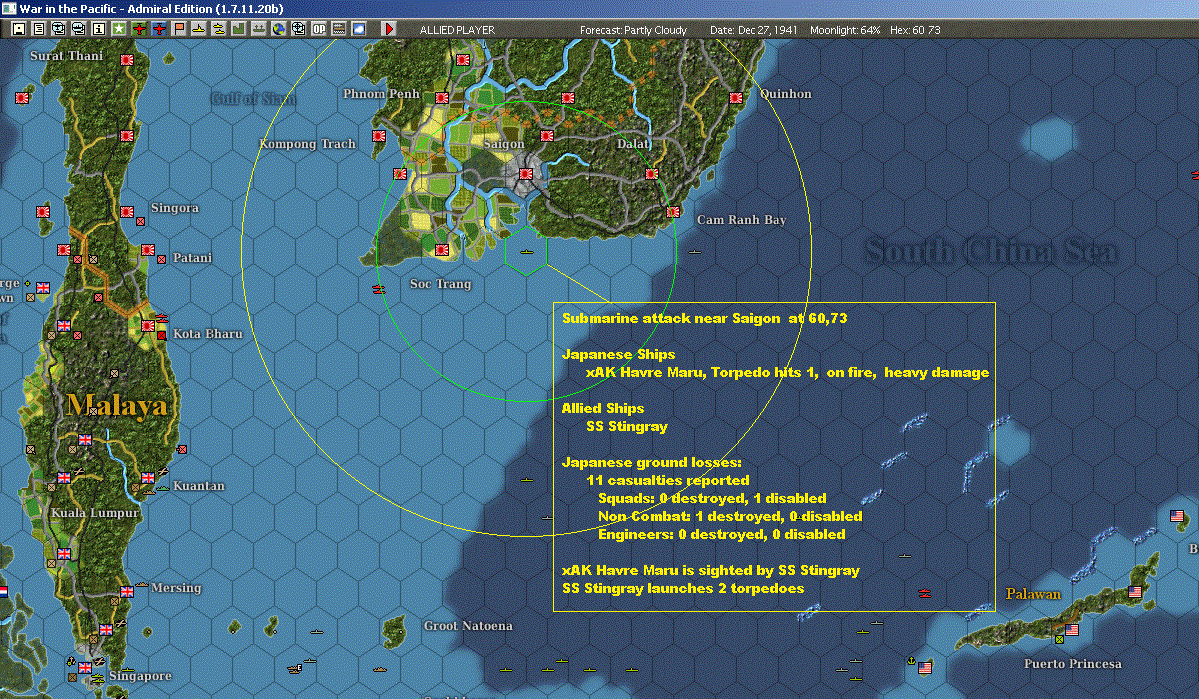Image resolution: width=1199 pixels, height=699 pixels.
Task: Click the red plane on blue background icon
Action: (x=159, y=29)
